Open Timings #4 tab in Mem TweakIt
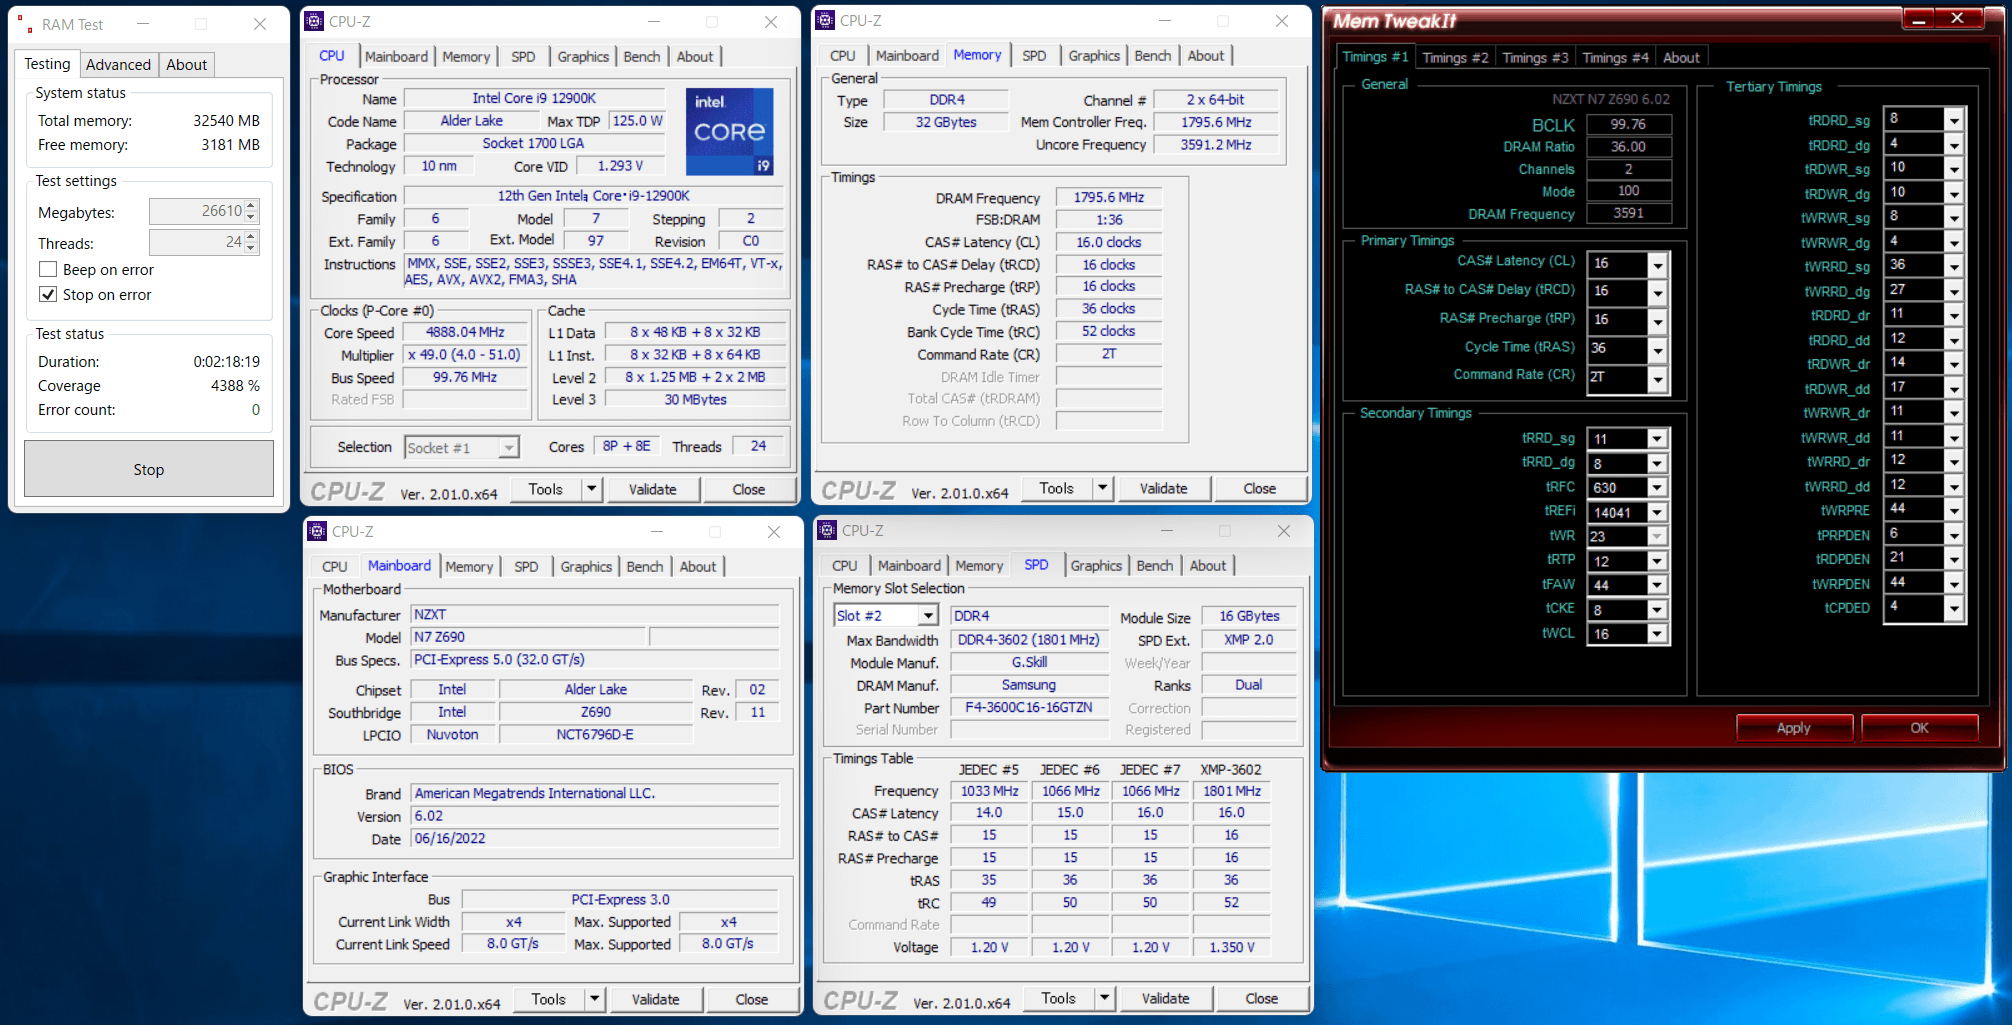The height and width of the screenshot is (1025, 2012). tap(1615, 57)
